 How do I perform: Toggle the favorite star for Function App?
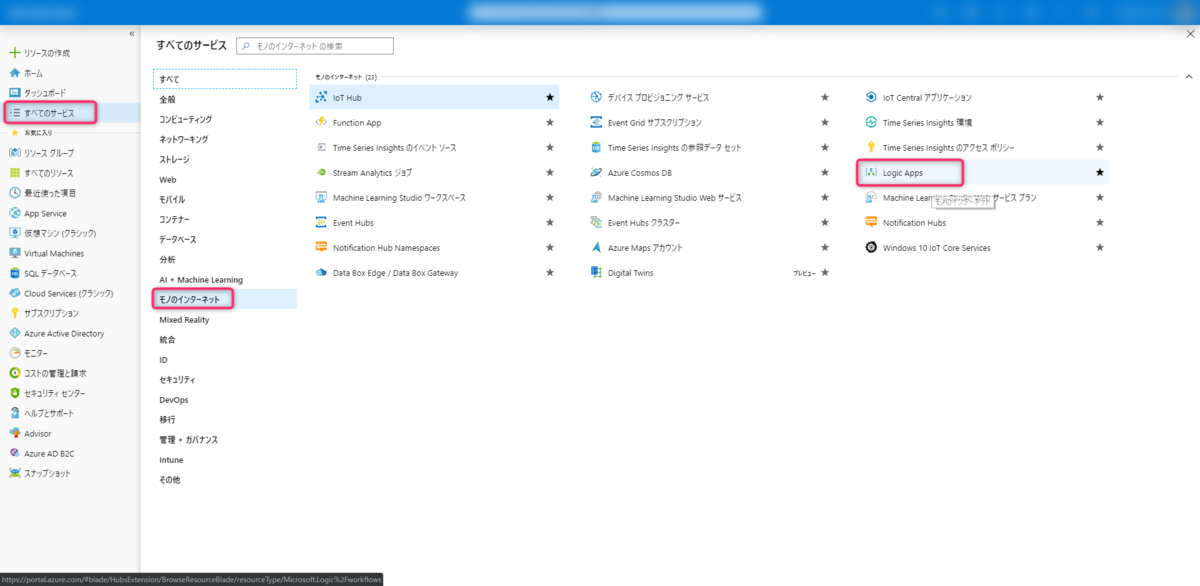click(x=549, y=122)
